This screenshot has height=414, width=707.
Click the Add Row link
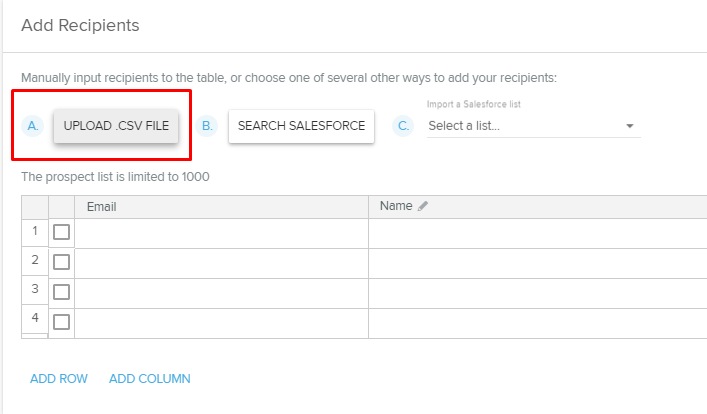[59, 379]
